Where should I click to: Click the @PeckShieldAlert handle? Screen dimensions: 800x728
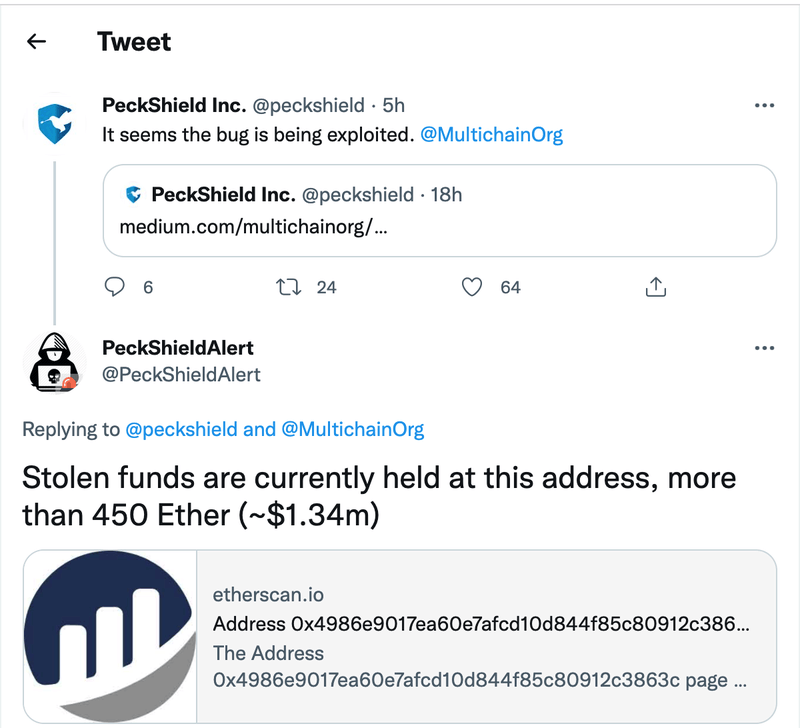tap(181, 374)
